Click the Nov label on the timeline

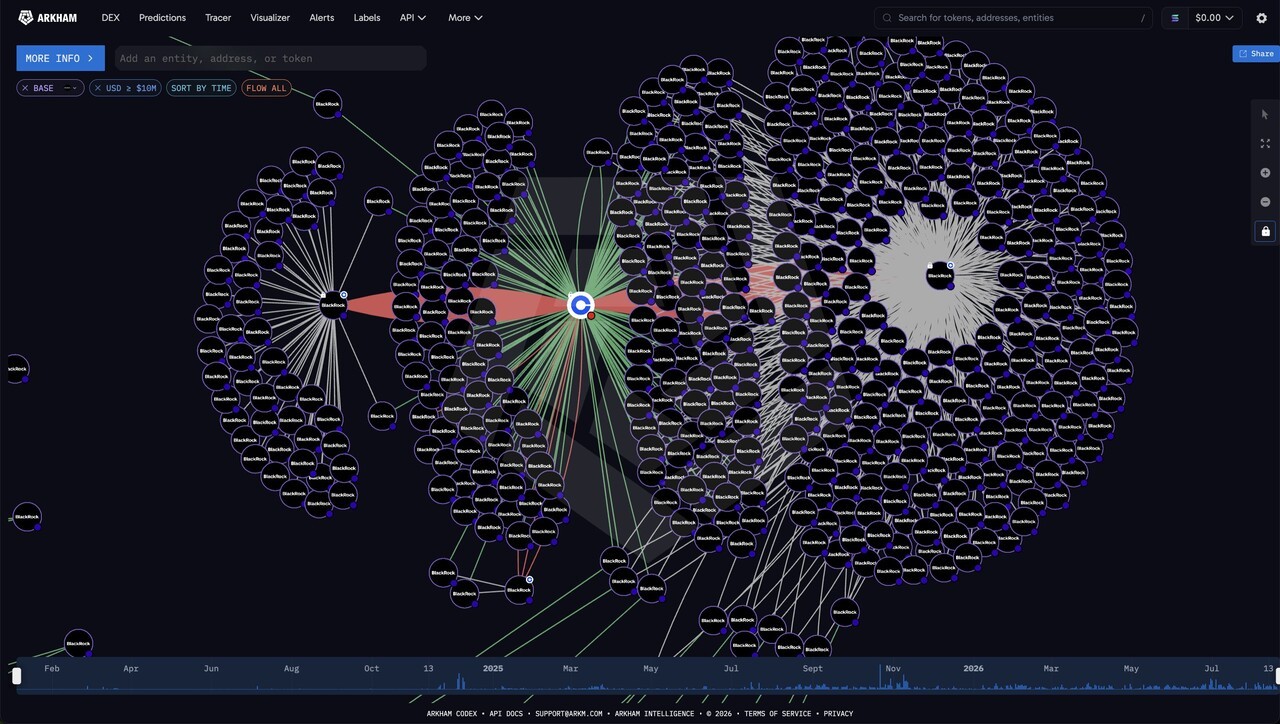(893, 668)
